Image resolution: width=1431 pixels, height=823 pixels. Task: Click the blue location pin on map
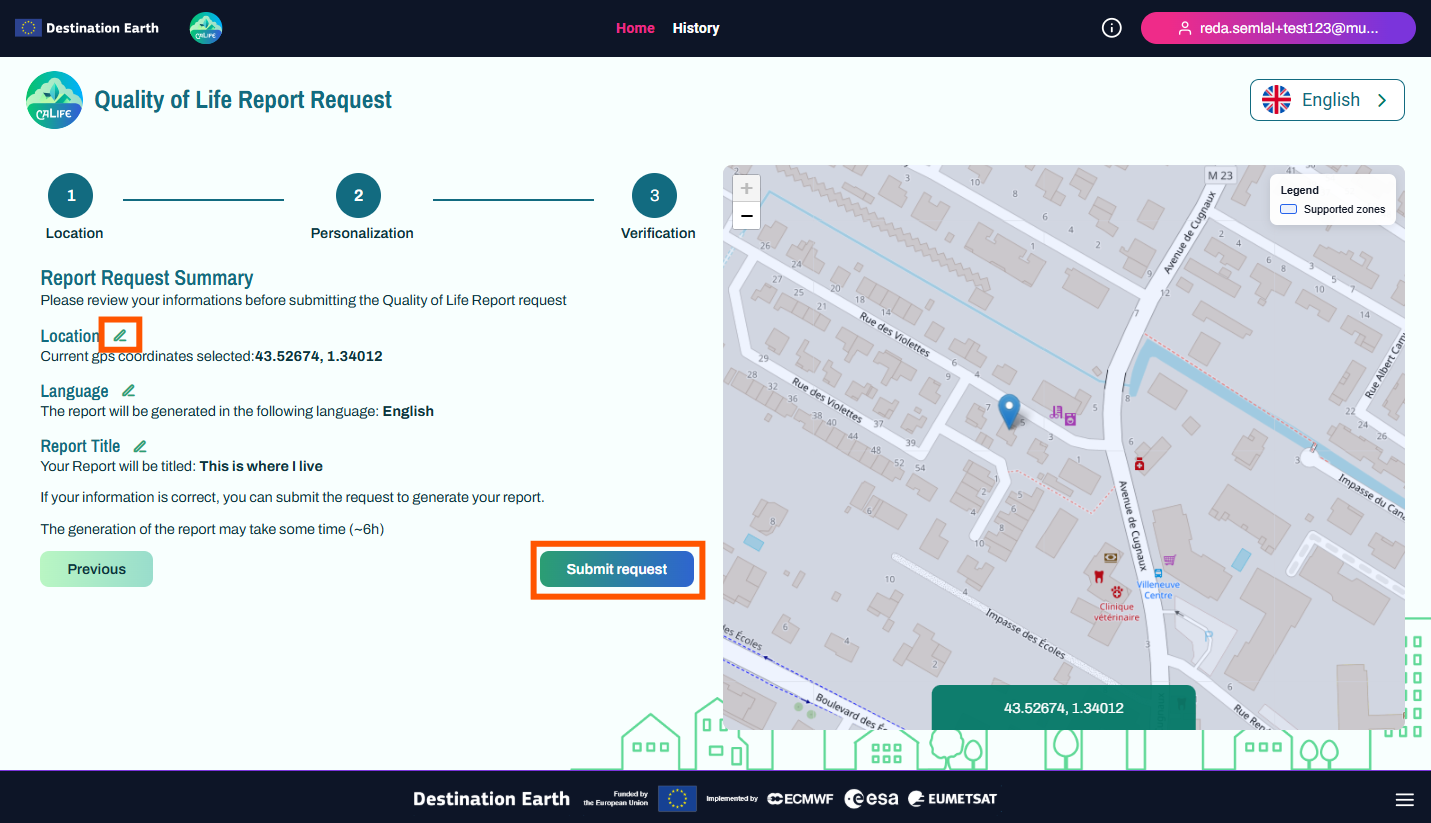click(x=1010, y=410)
